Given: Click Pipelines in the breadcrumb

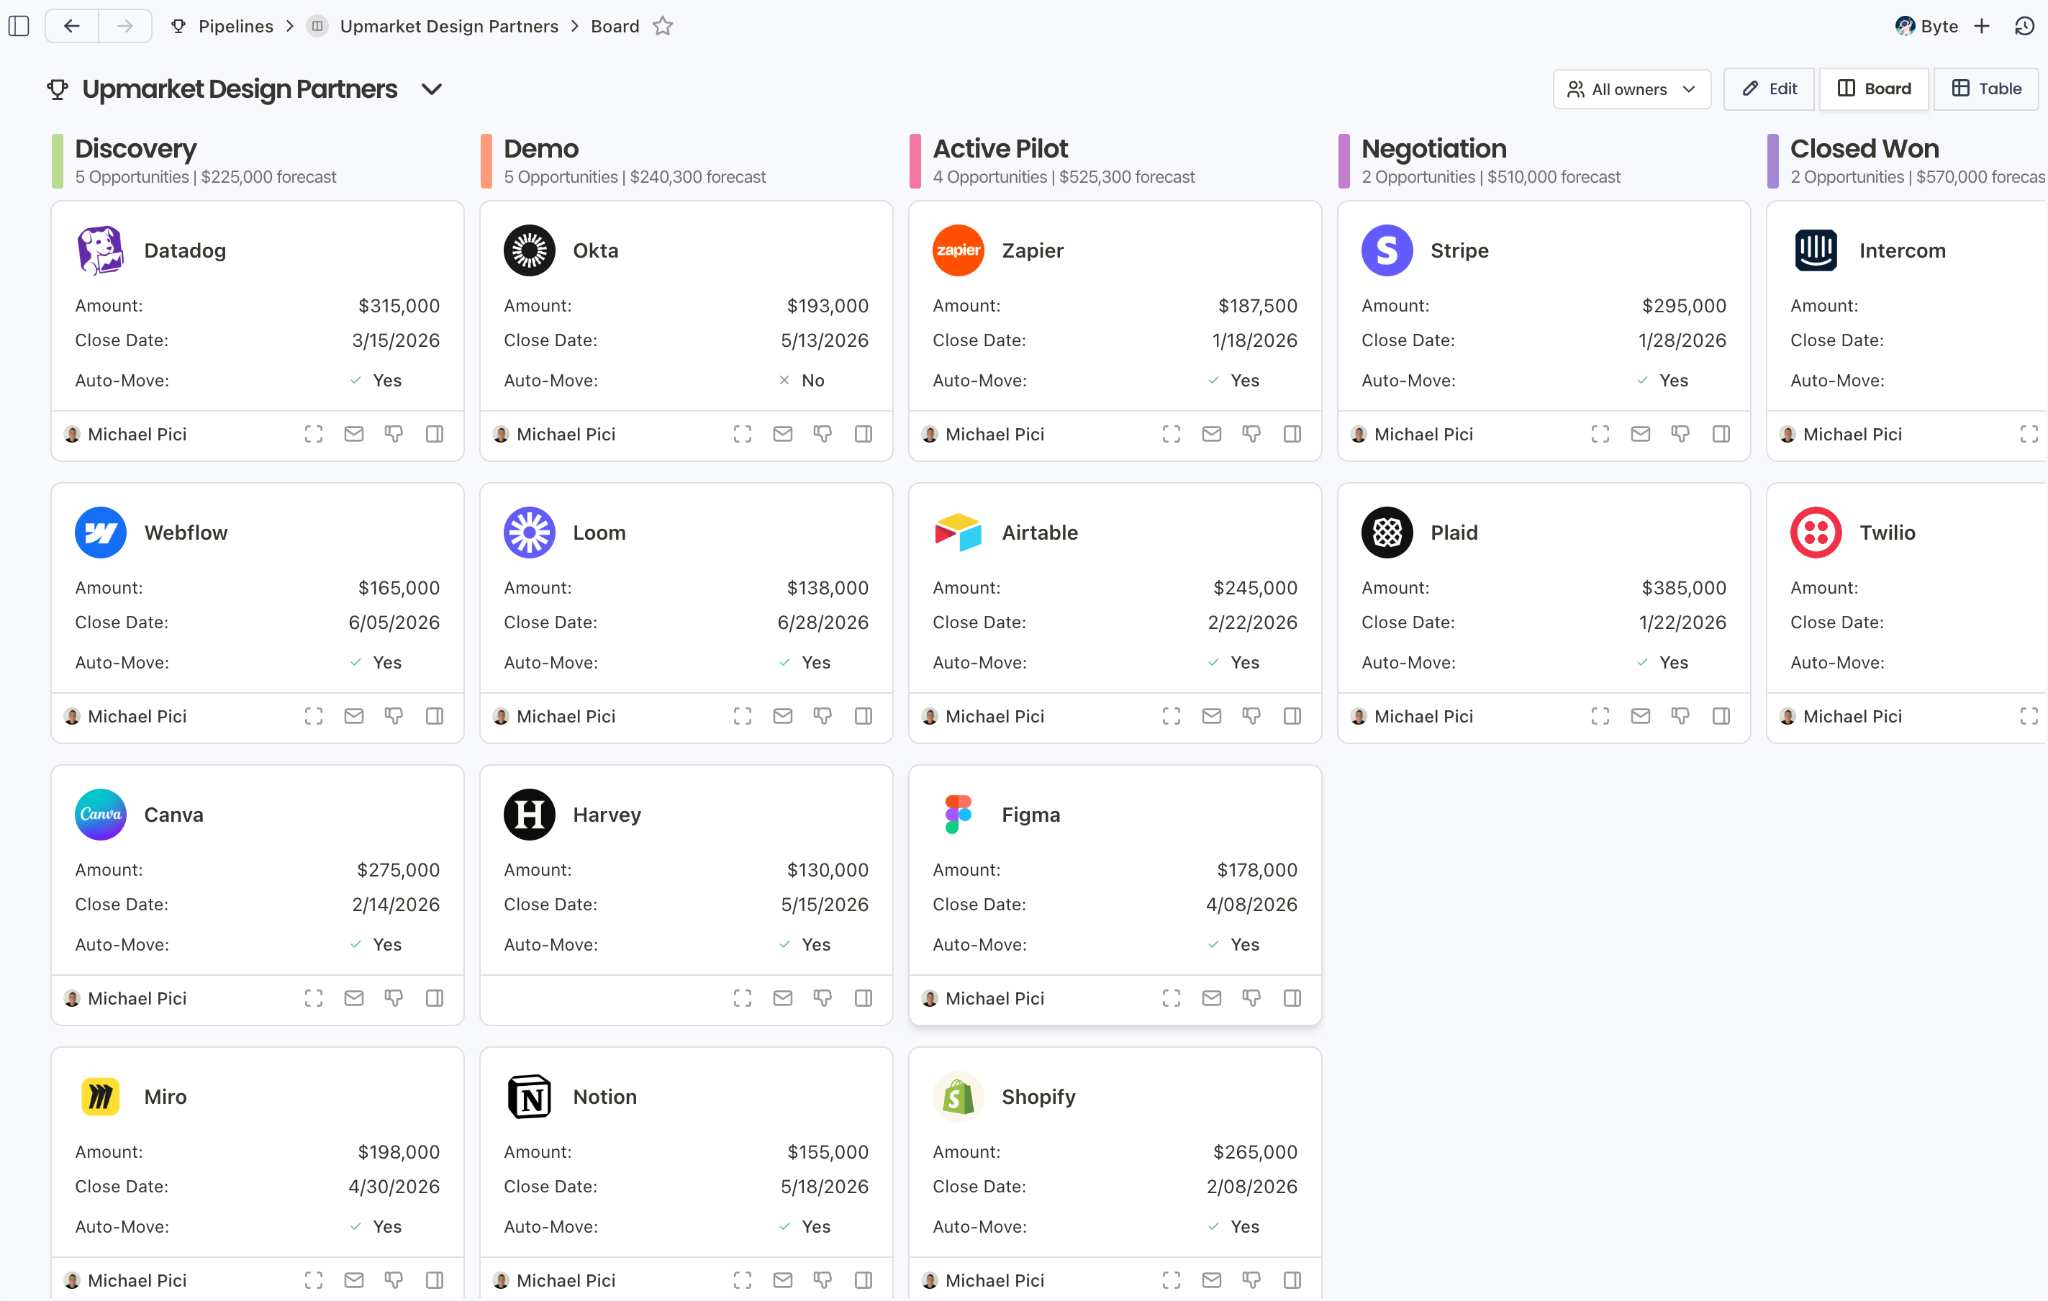Looking at the screenshot, I should [235, 26].
